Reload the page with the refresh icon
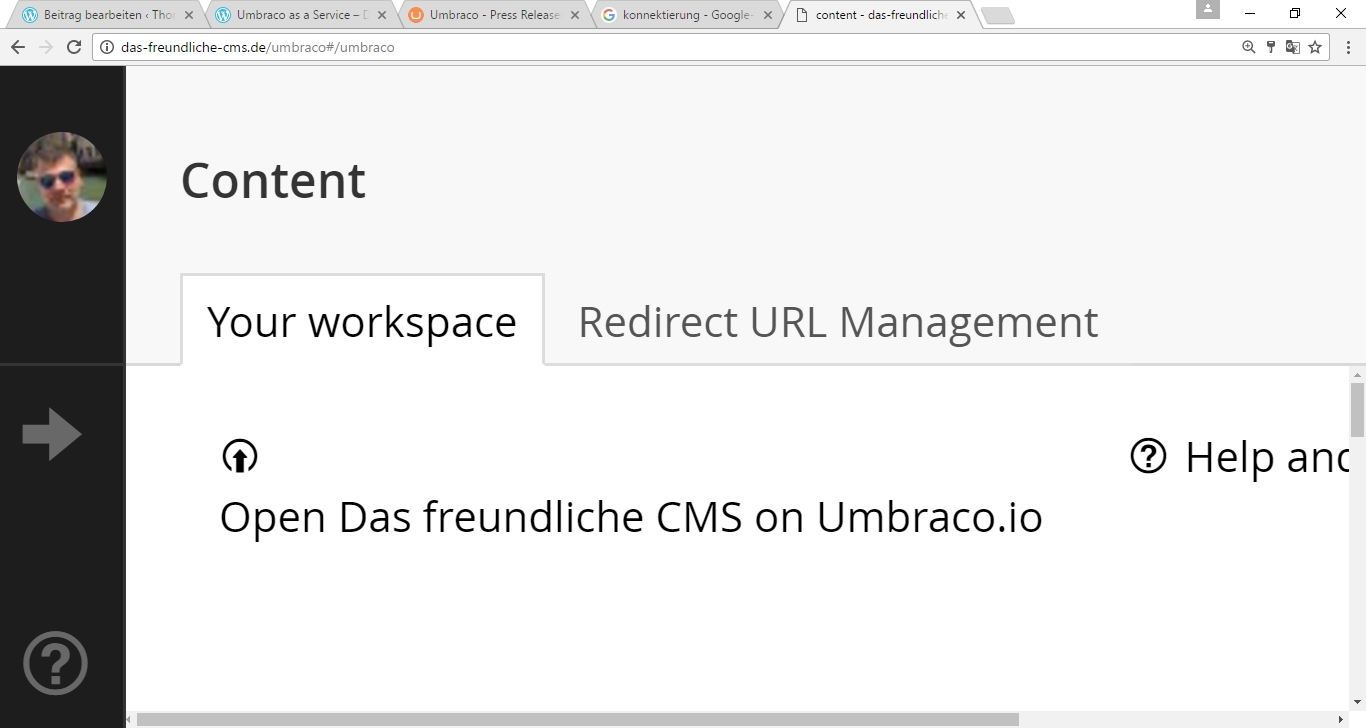This screenshot has height=728, width=1366. click(x=73, y=47)
